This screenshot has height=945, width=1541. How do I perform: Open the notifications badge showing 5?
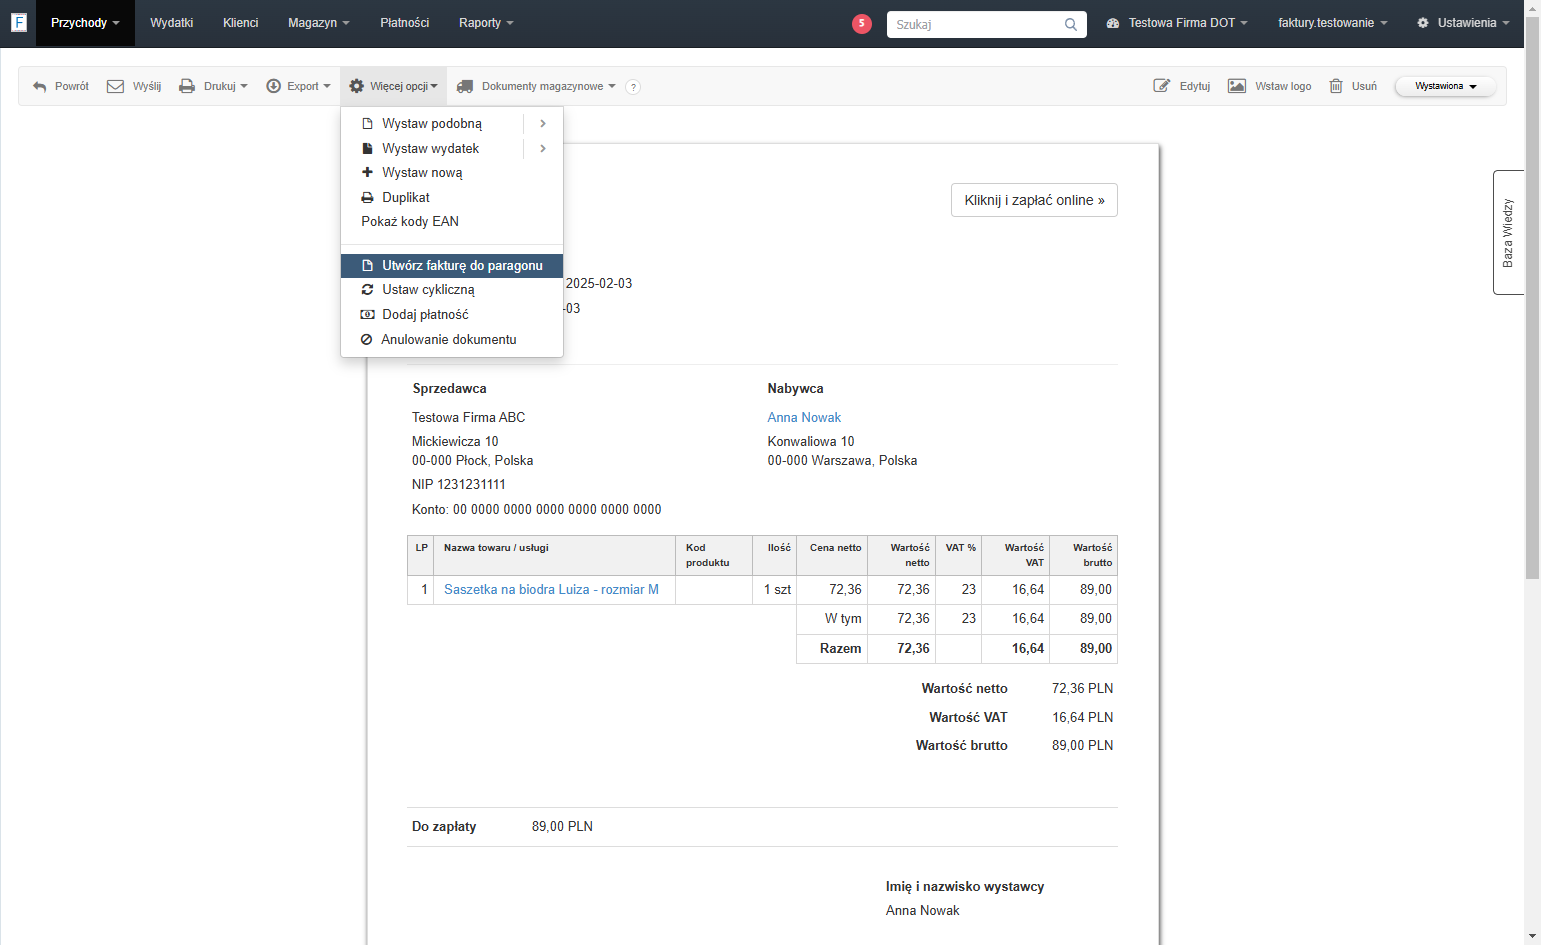862,23
